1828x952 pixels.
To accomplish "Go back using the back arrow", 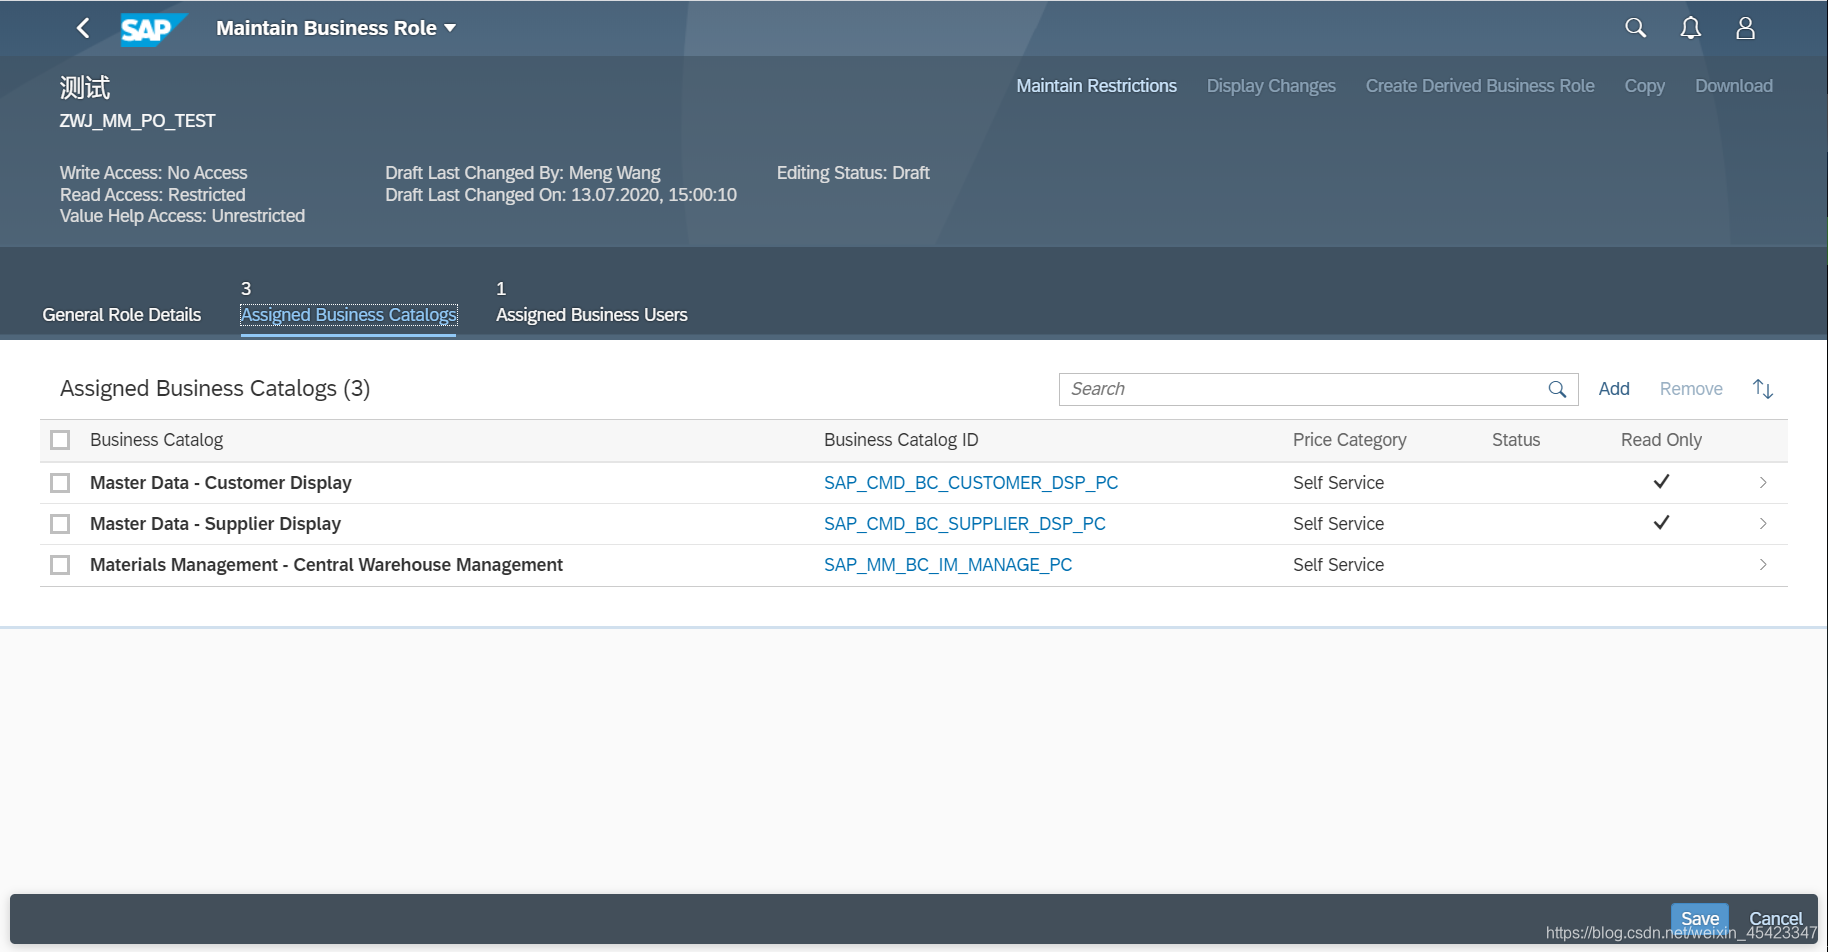I will click(x=84, y=28).
